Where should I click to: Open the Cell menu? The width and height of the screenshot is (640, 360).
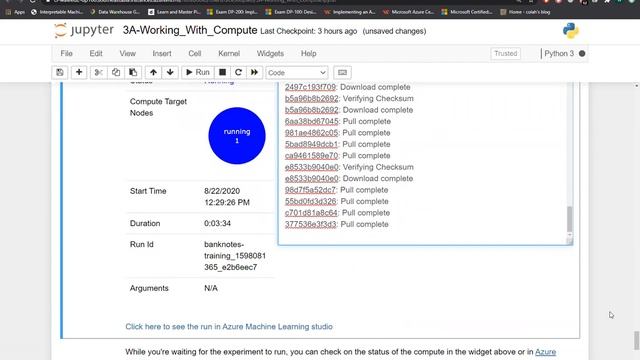195,53
